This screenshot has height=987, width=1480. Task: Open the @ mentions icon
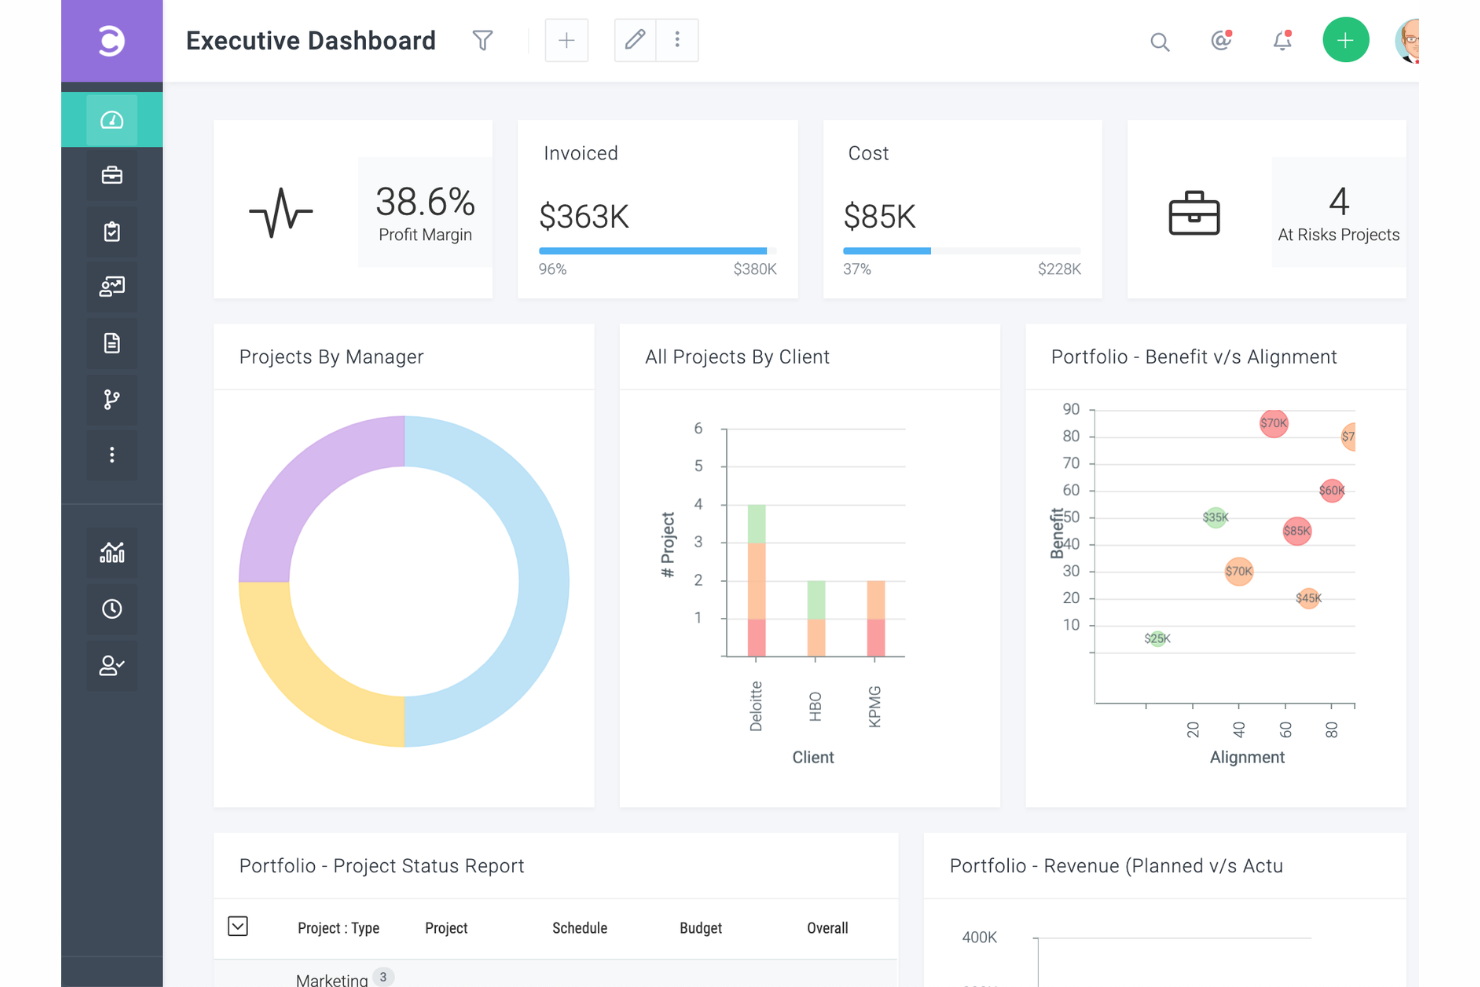click(1221, 40)
